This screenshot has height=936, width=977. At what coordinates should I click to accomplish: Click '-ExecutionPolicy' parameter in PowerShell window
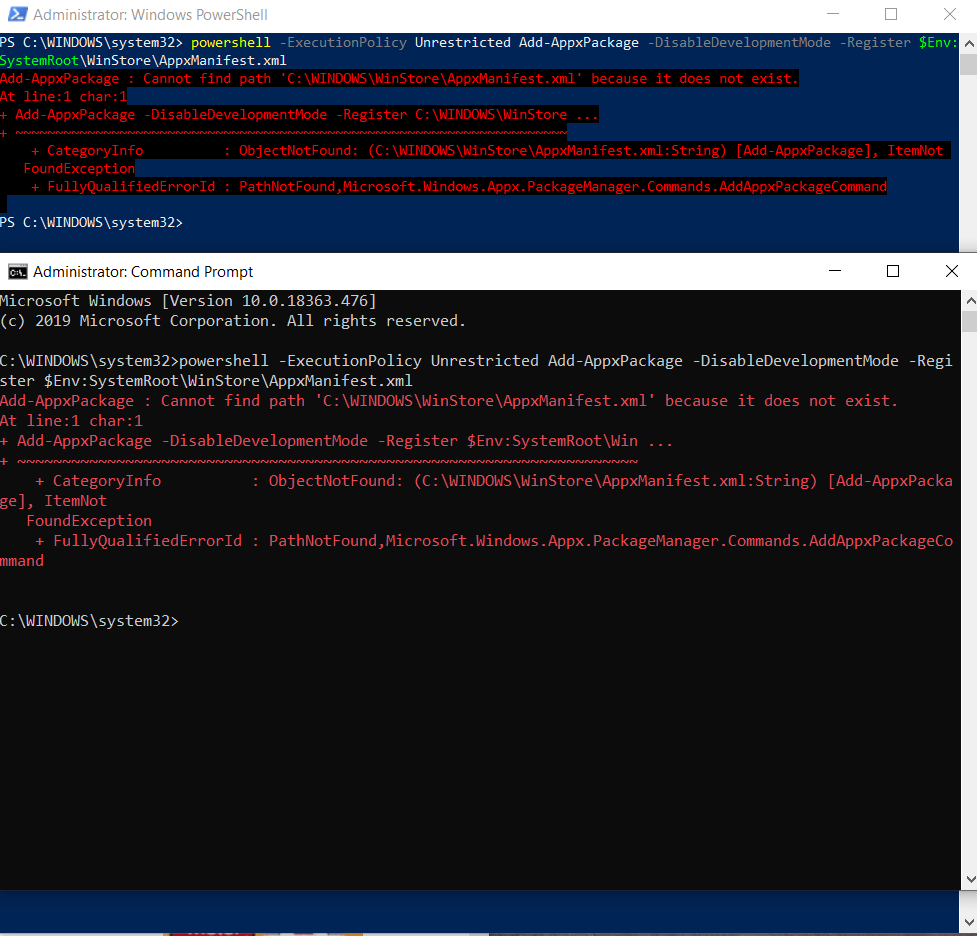(x=343, y=42)
